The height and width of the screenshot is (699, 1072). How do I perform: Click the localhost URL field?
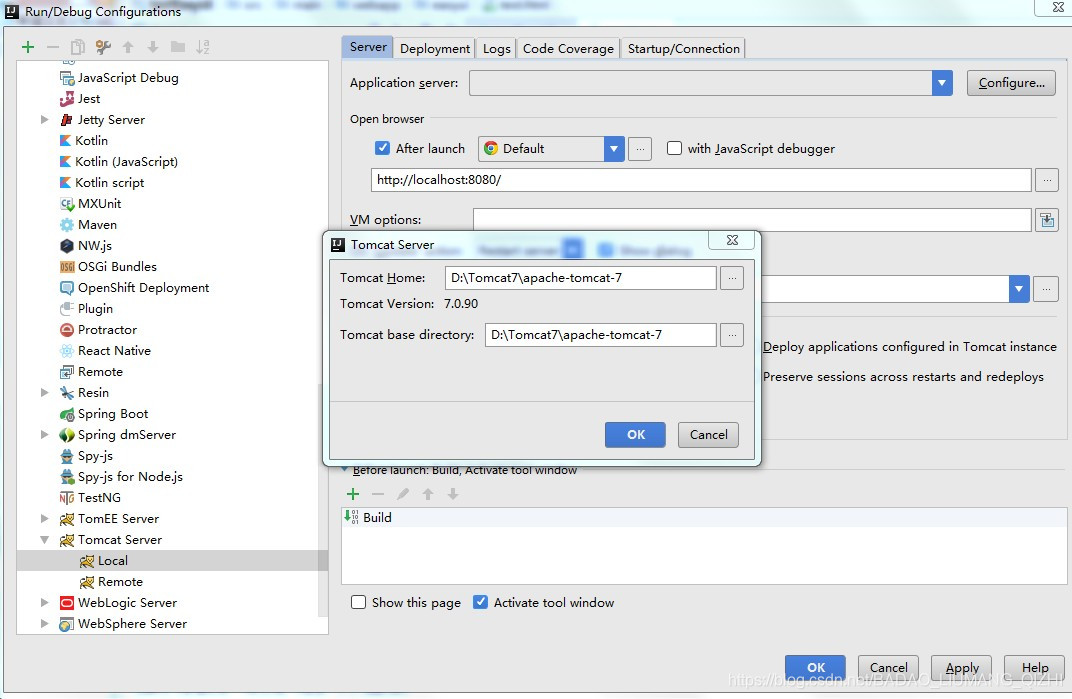tap(701, 180)
